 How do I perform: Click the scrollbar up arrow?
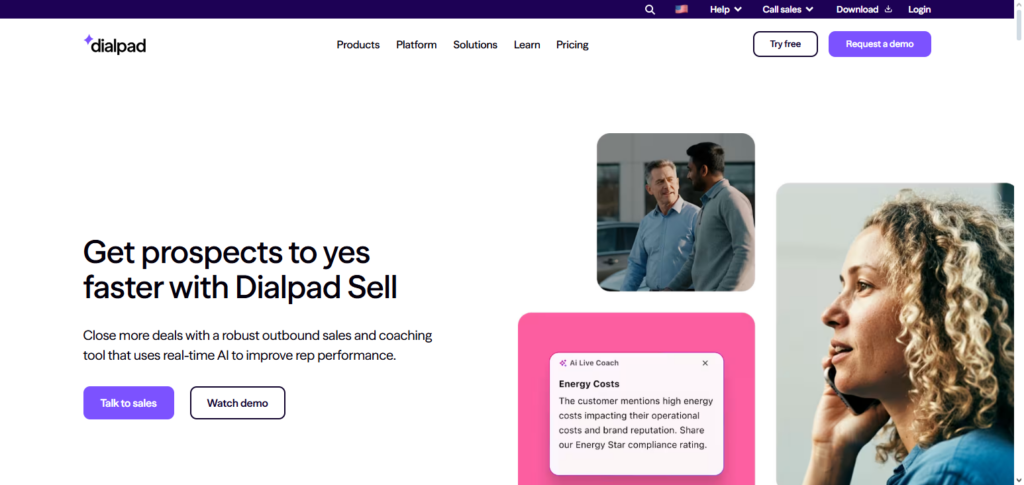(x=1019, y=5)
